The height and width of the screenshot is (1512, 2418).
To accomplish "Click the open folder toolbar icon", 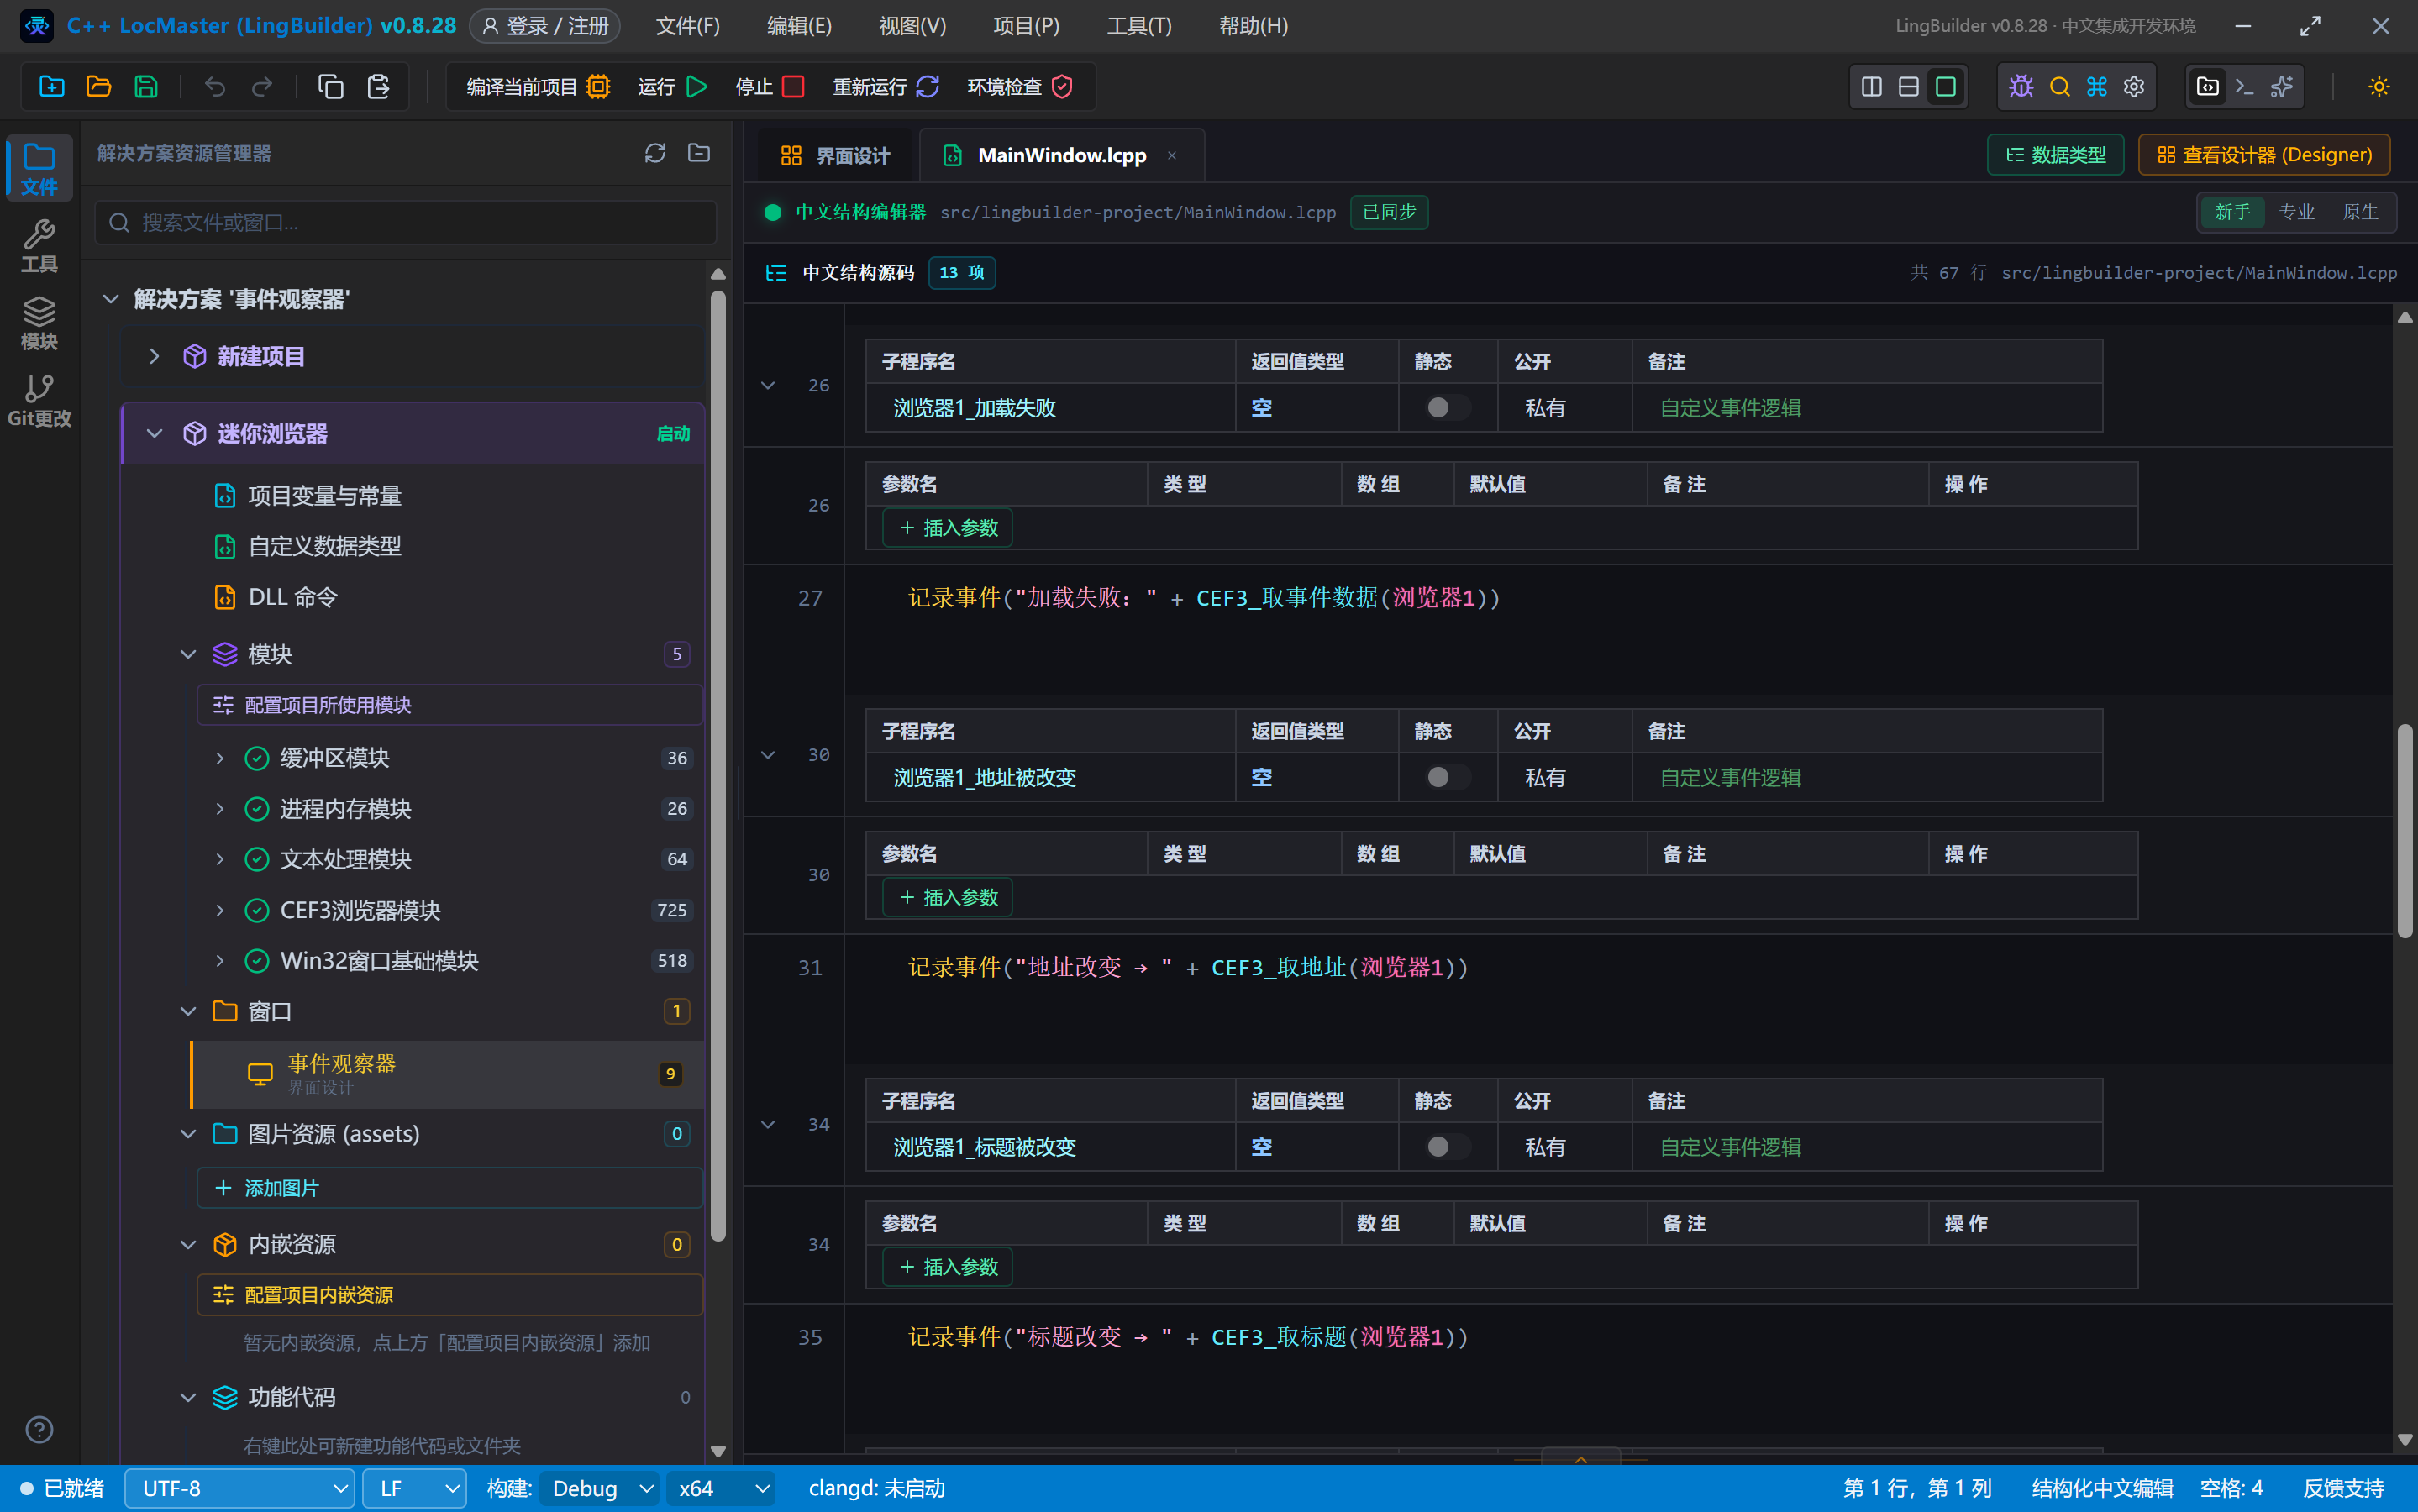I will pyautogui.click(x=99, y=87).
